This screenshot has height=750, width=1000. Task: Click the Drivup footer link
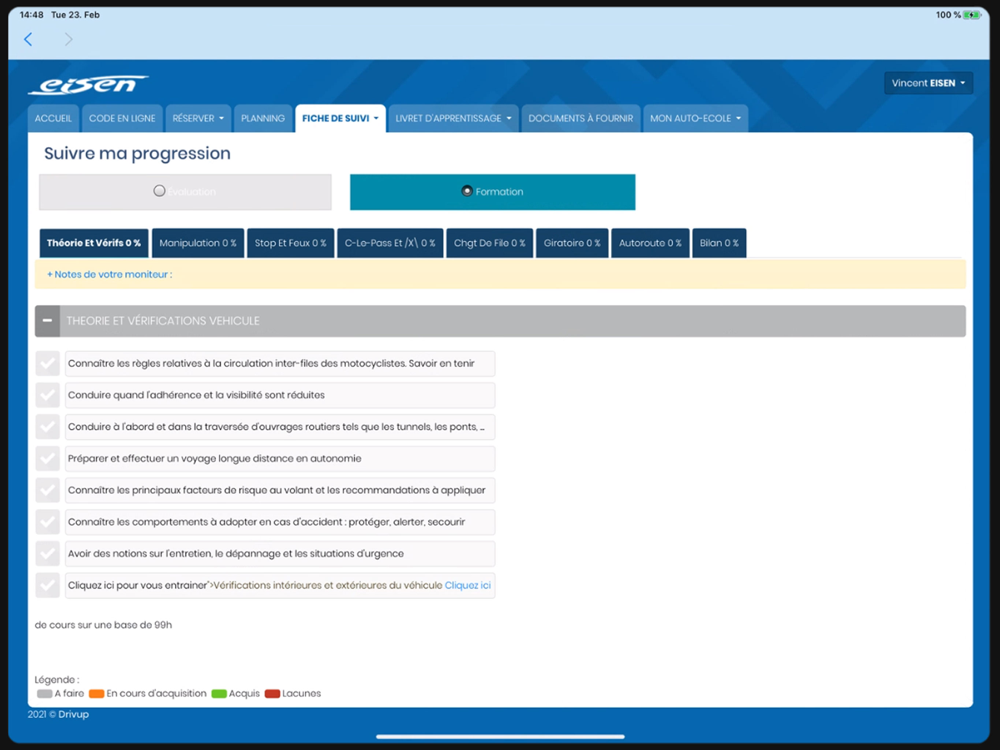pyautogui.click(x=73, y=714)
